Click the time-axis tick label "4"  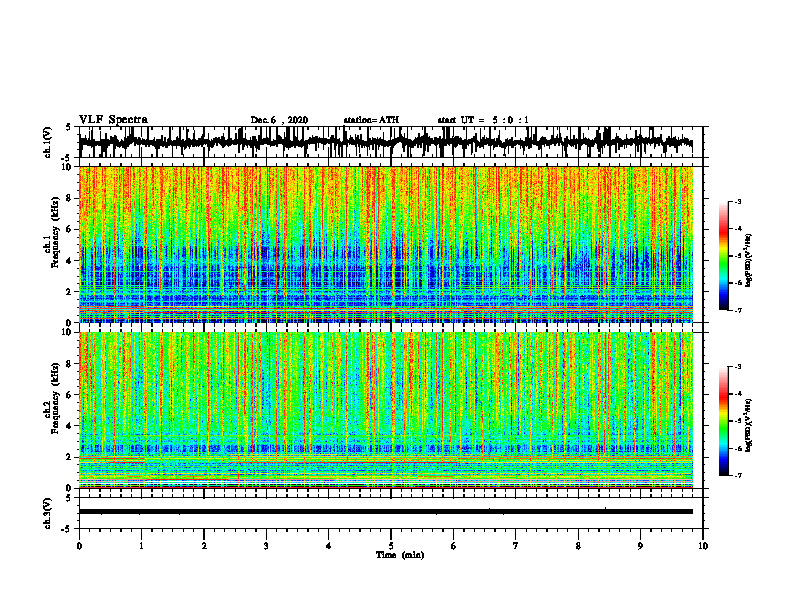click(x=329, y=546)
